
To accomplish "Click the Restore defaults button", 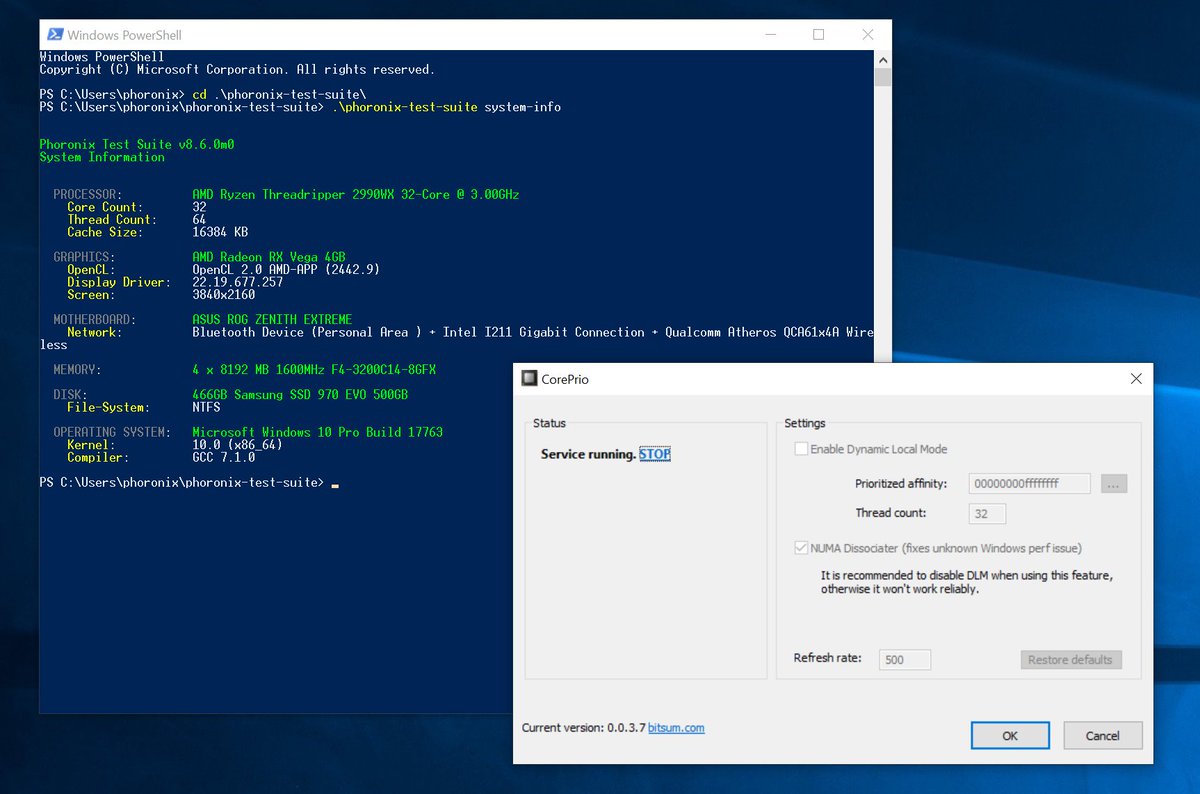I will (1070, 660).
